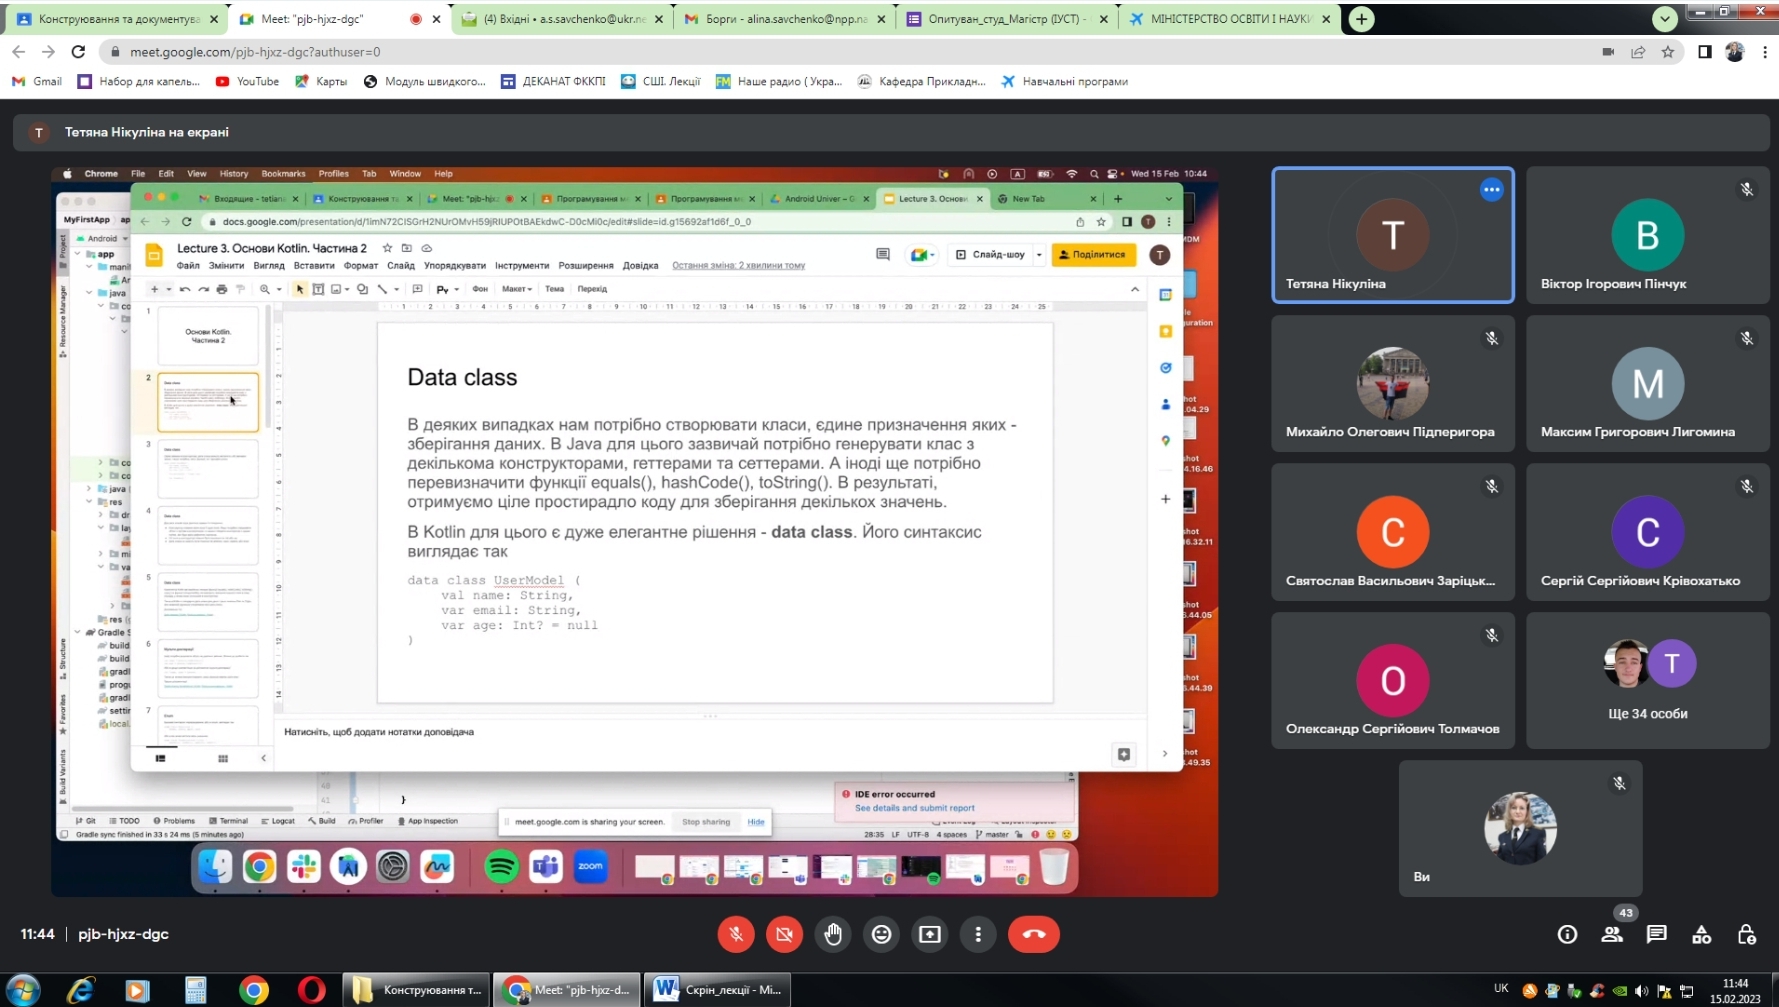The image size is (1779, 1007).
Task: Click Слайд-шоу button in shared screen
Action: point(991,255)
